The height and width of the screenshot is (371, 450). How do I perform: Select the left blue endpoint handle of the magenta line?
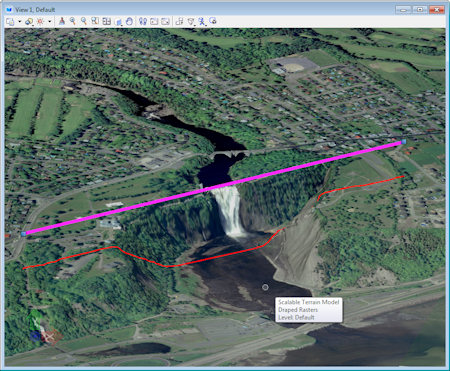pyautogui.click(x=23, y=234)
